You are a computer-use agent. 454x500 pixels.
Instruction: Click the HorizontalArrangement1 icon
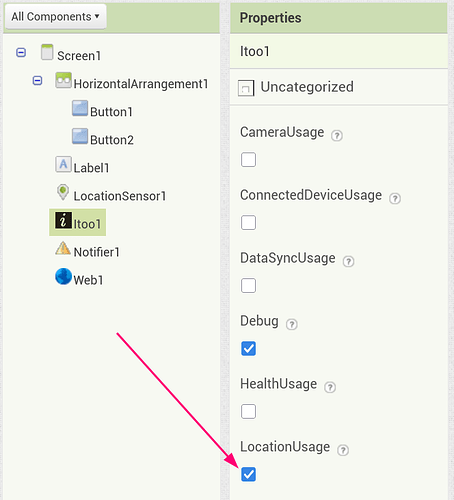pos(63,80)
